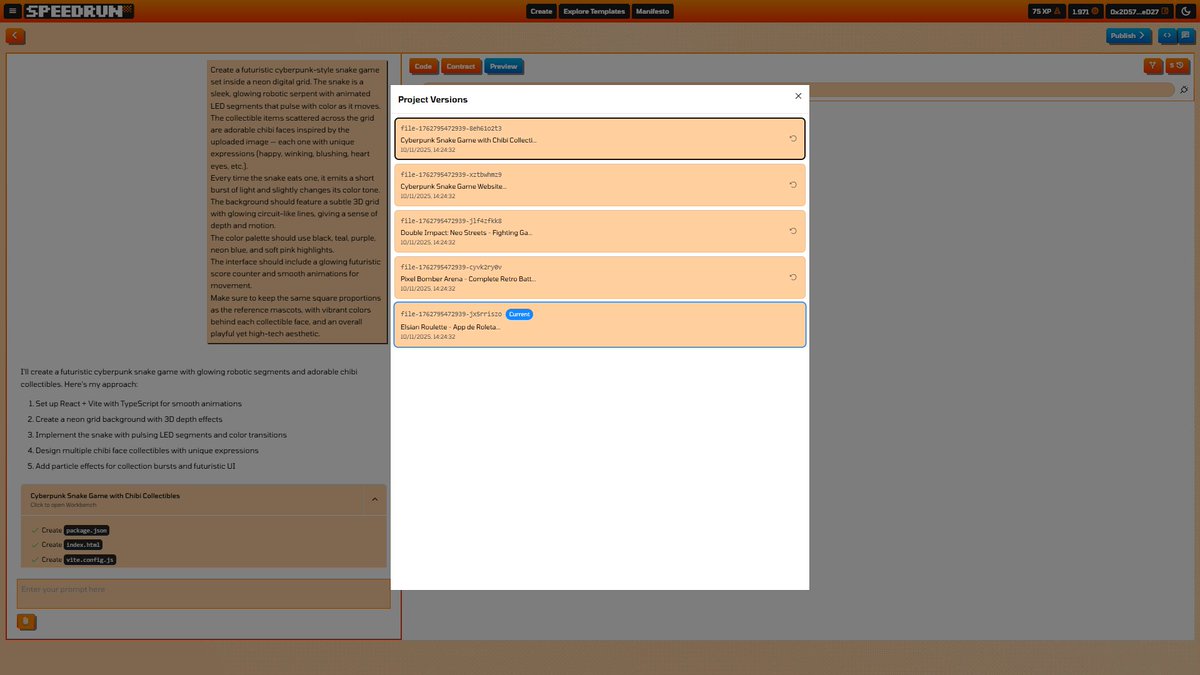Click the code brackets icon beside Publish
The height and width of the screenshot is (675, 1200).
[1167, 36]
